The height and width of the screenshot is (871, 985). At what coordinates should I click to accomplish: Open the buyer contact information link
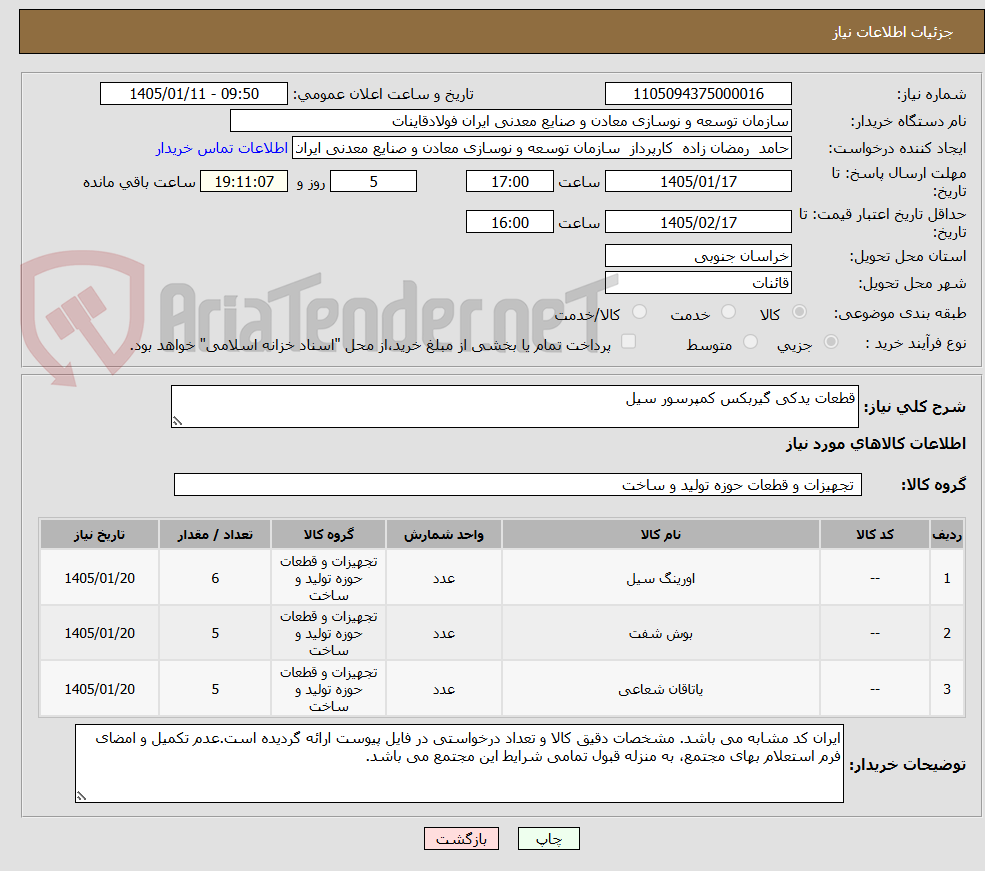tap(222, 148)
